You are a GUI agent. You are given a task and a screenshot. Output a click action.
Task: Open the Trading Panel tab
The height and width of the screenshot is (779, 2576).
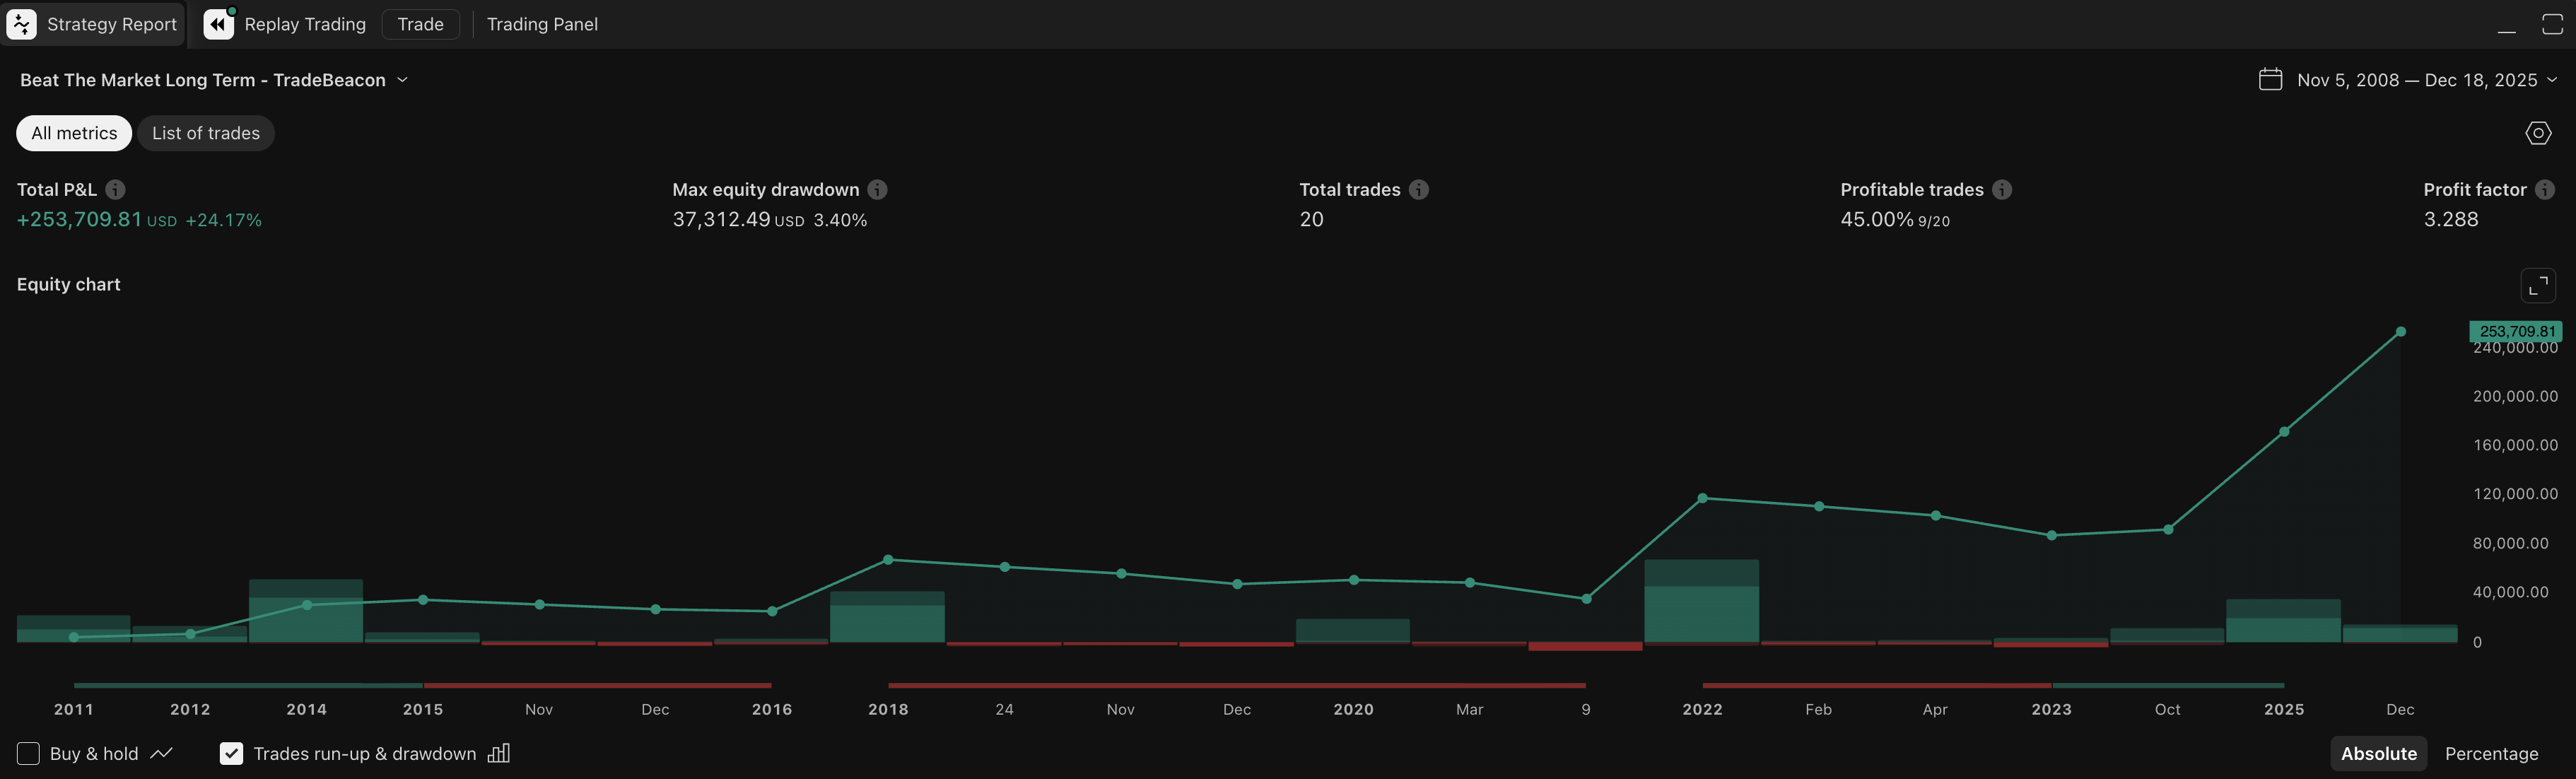(542, 24)
